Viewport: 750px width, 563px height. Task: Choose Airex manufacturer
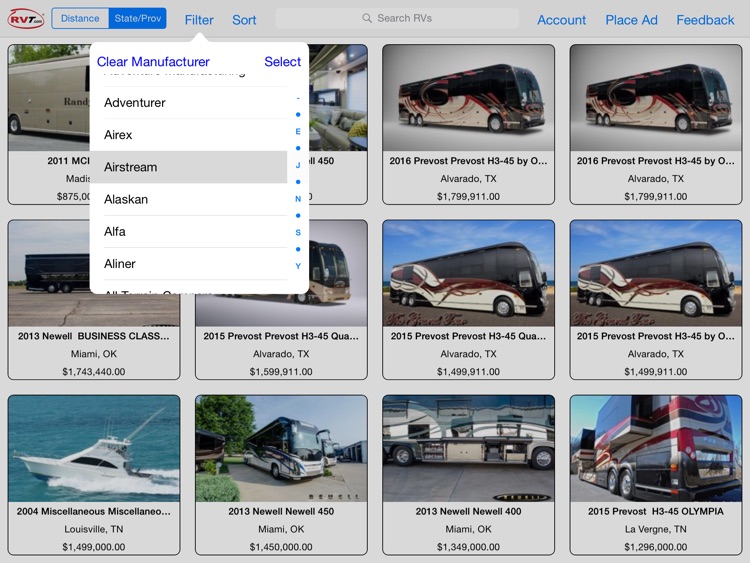(x=189, y=135)
